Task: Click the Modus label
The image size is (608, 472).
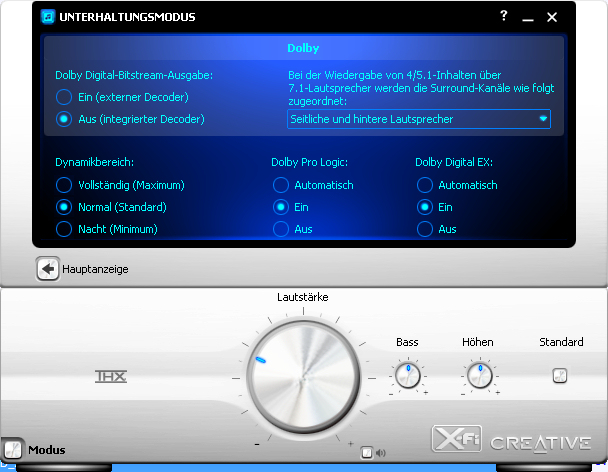Action: [x=47, y=450]
